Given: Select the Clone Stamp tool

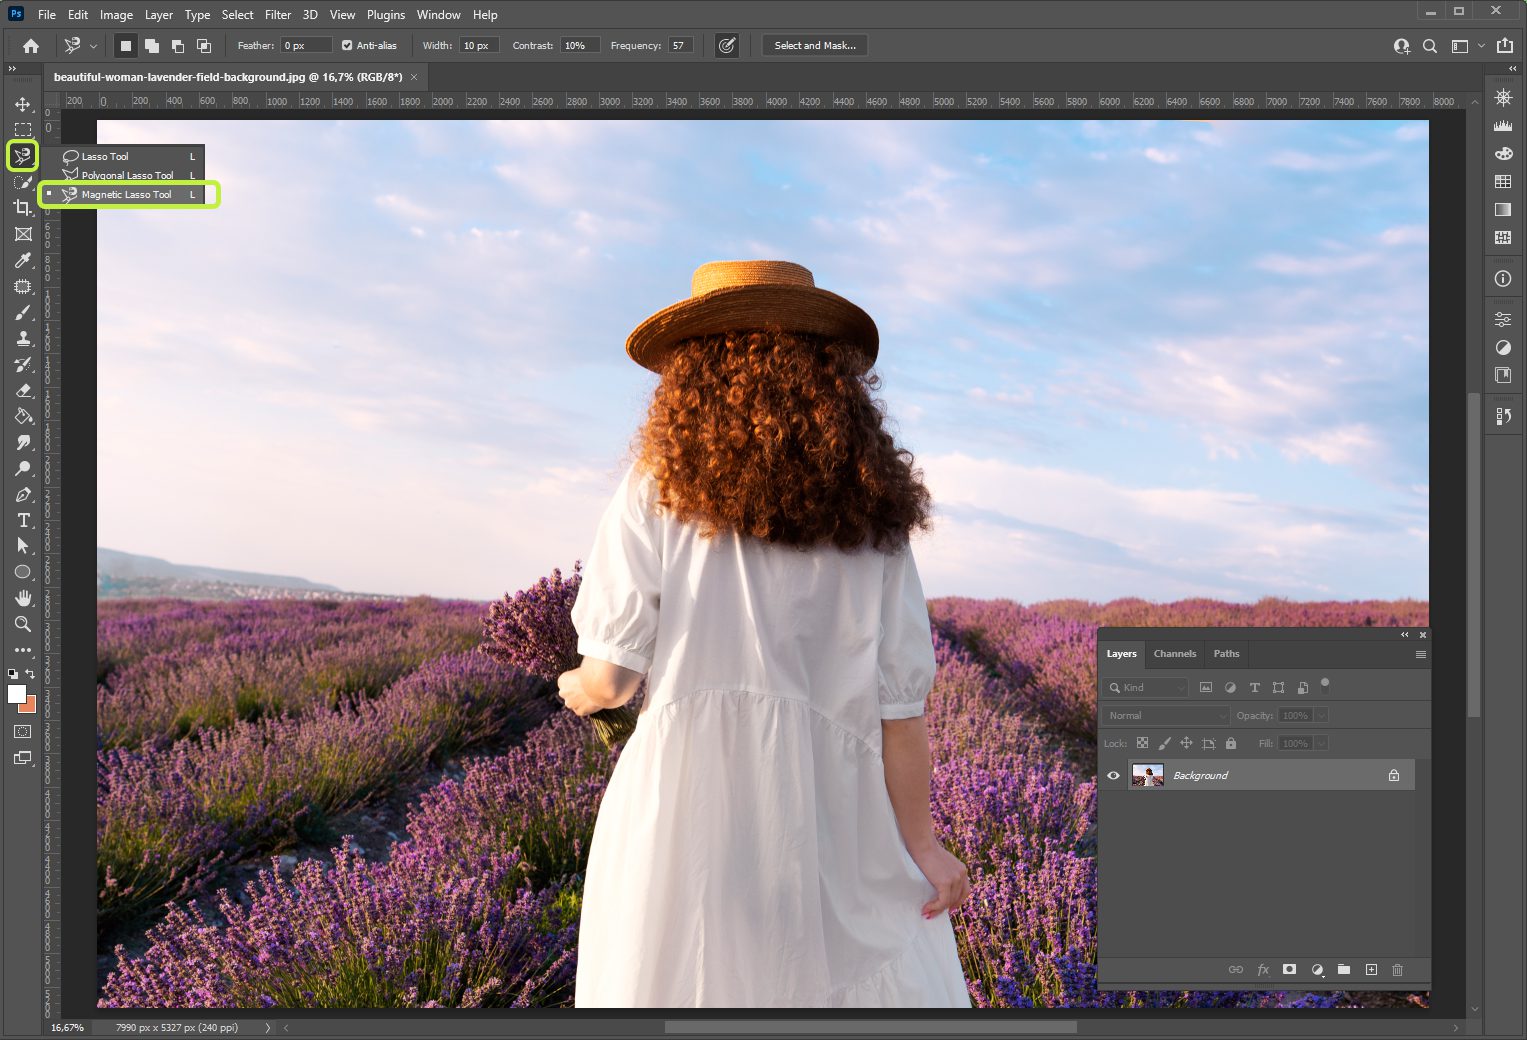Looking at the screenshot, I should coord(23,339).
